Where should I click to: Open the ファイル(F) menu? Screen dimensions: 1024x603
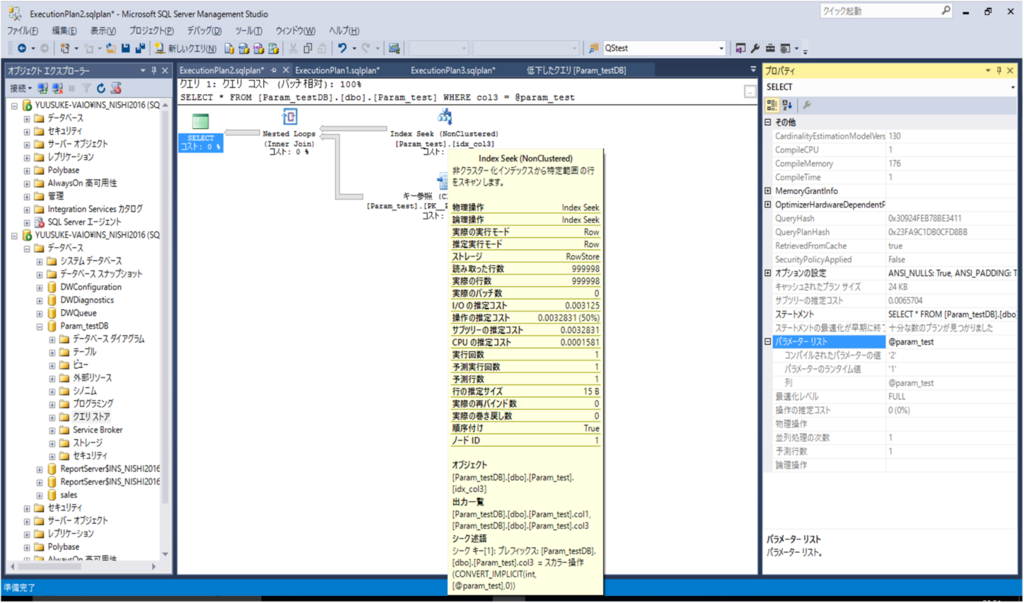pyautogui.click(x=22, y=31)
